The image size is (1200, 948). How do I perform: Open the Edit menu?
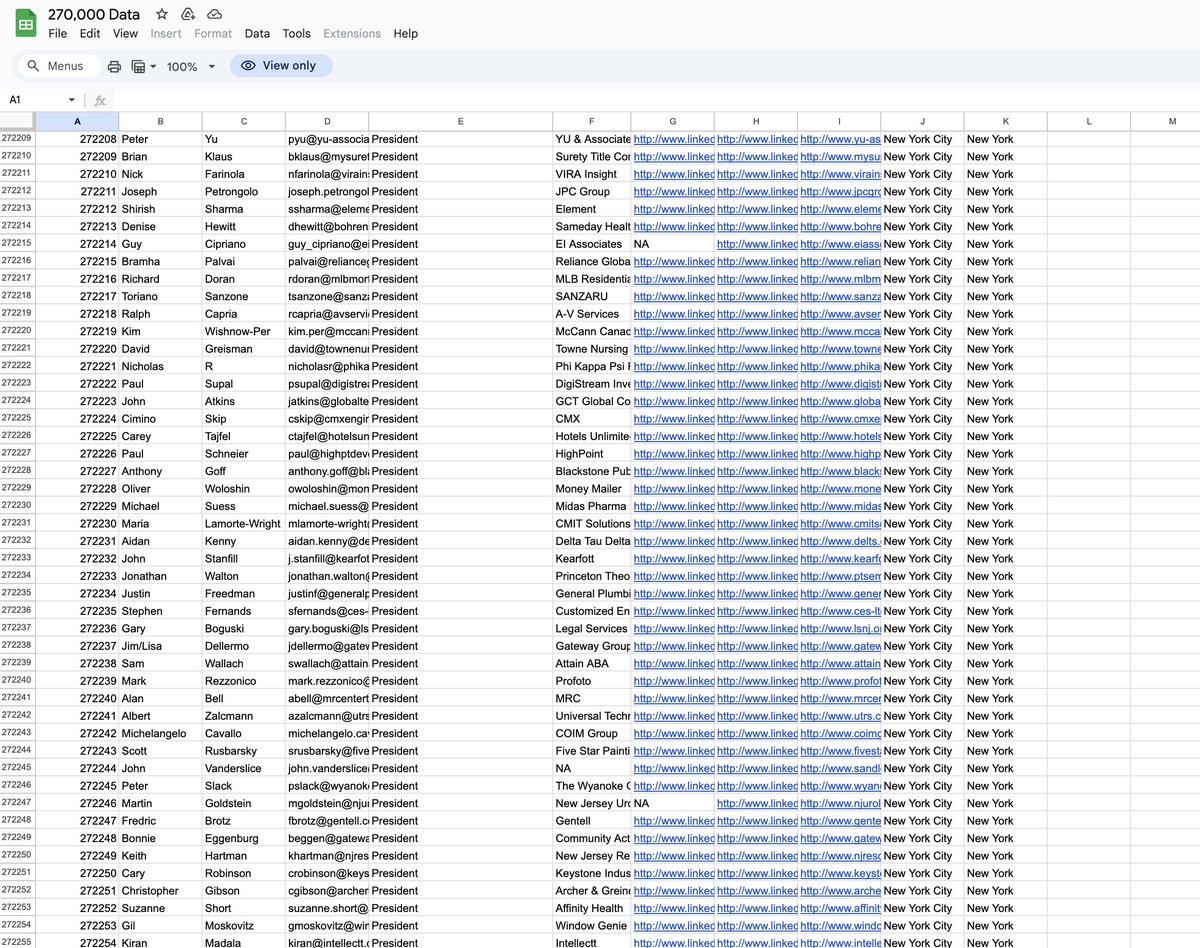click(90, 33)
